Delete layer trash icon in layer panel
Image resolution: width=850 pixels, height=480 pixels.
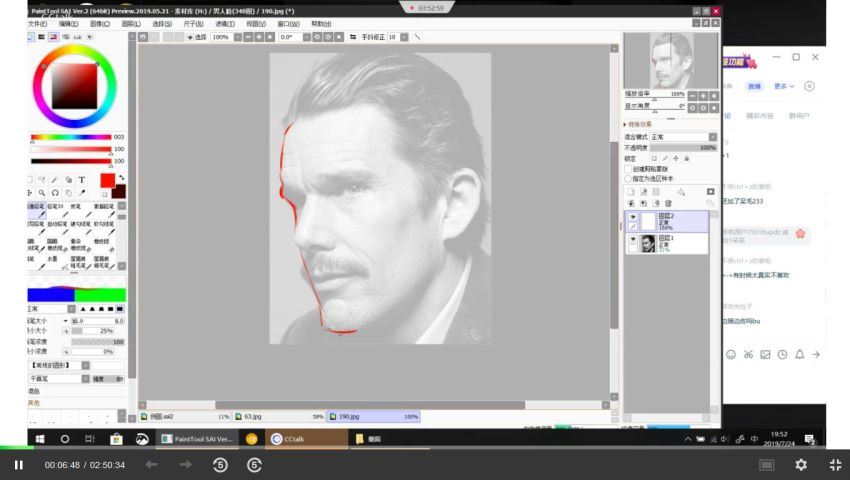coord(668,203)
